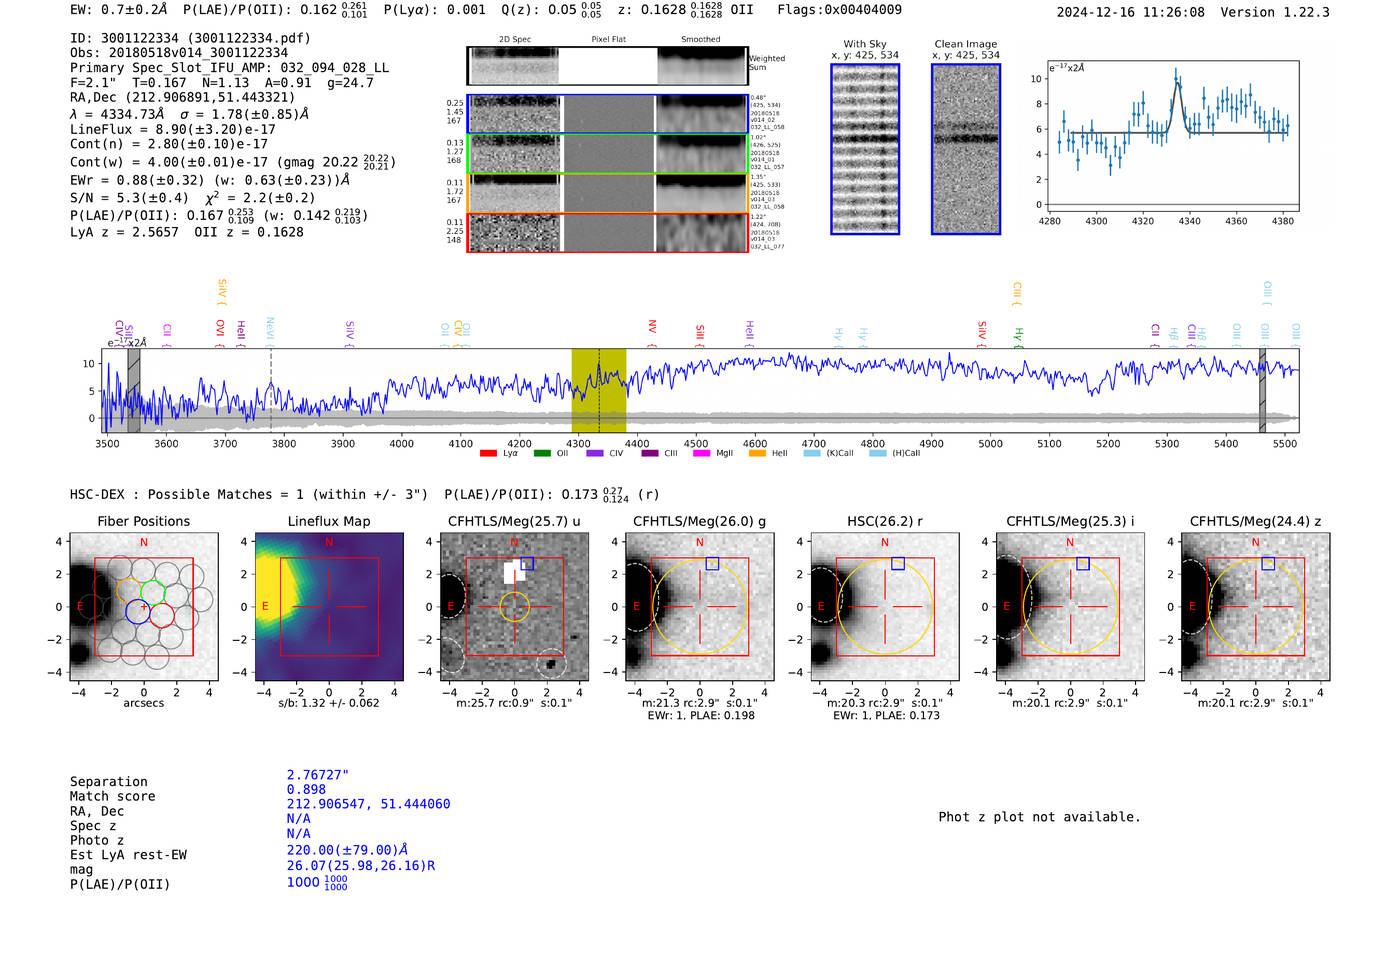View the CFHTLS/Meg(25.3) i-band cutout

1070,607
